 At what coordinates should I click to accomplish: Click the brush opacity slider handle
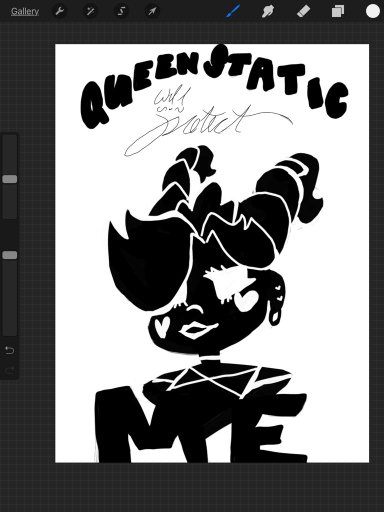click(10, 255)
